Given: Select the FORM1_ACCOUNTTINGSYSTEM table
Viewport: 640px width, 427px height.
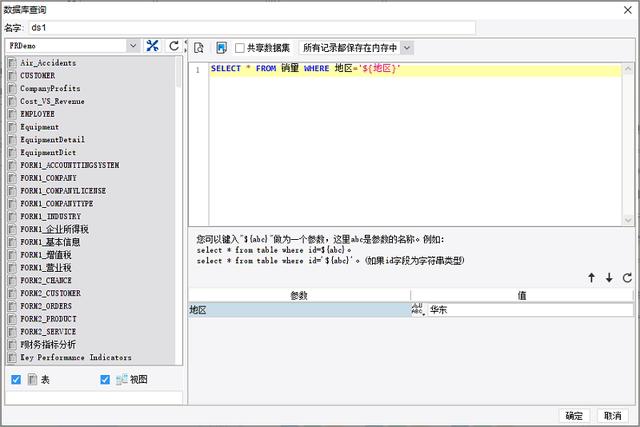Looking at the screenshot, I should 70,165.
